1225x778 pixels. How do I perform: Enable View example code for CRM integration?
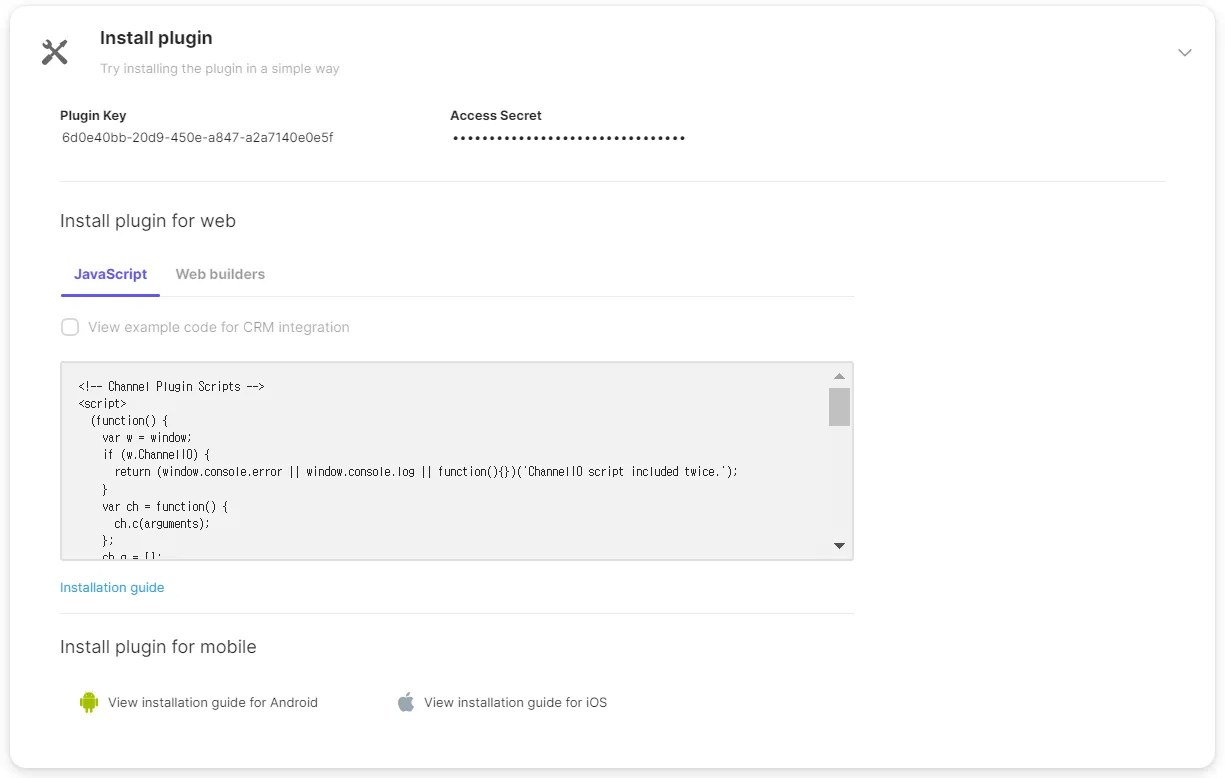[70, 327]
